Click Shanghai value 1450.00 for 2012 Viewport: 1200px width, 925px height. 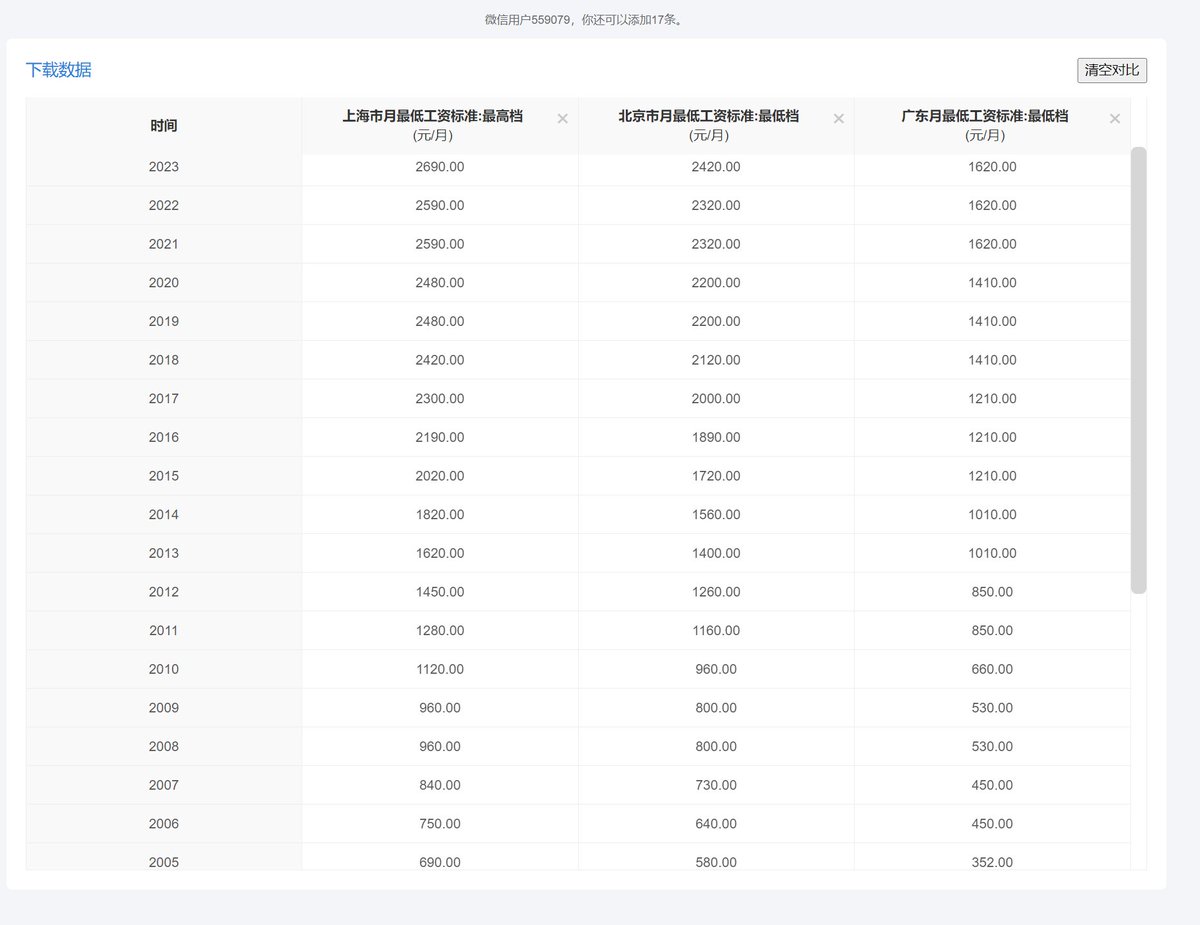[440, 592]
